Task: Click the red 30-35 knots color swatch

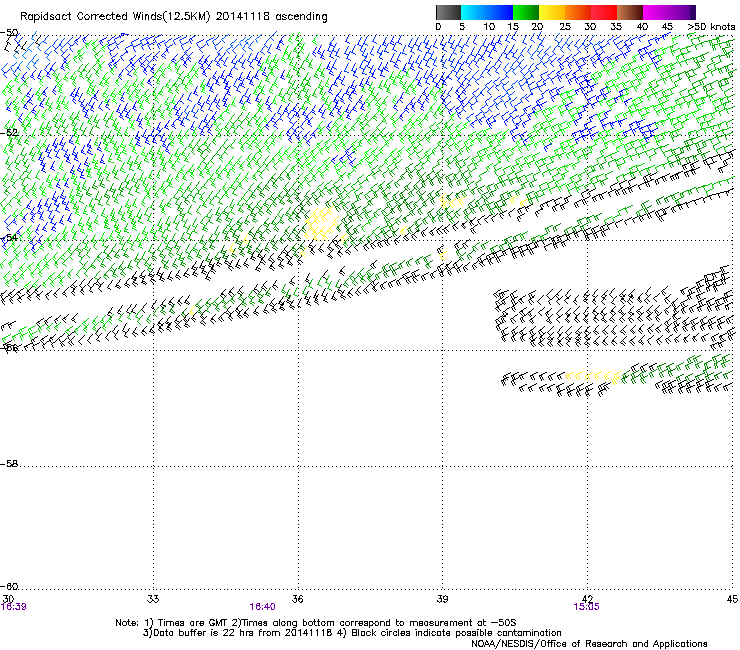Action: click(x=604, y=12)
